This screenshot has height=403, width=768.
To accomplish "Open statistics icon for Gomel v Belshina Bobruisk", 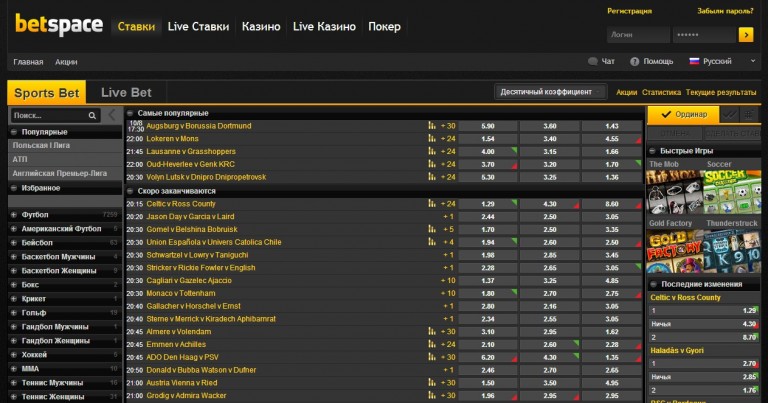I will pos(432,229).
